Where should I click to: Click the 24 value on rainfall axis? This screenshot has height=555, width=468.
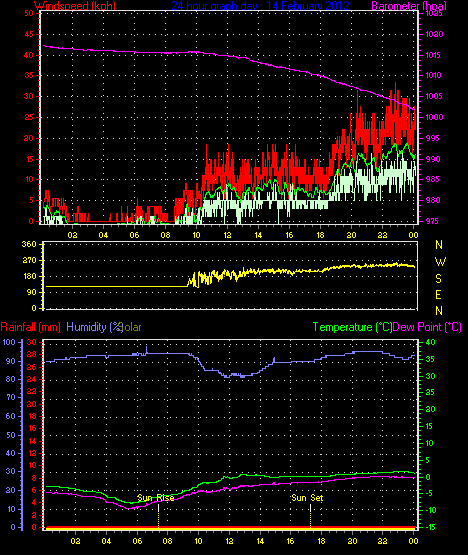[32, 379]
